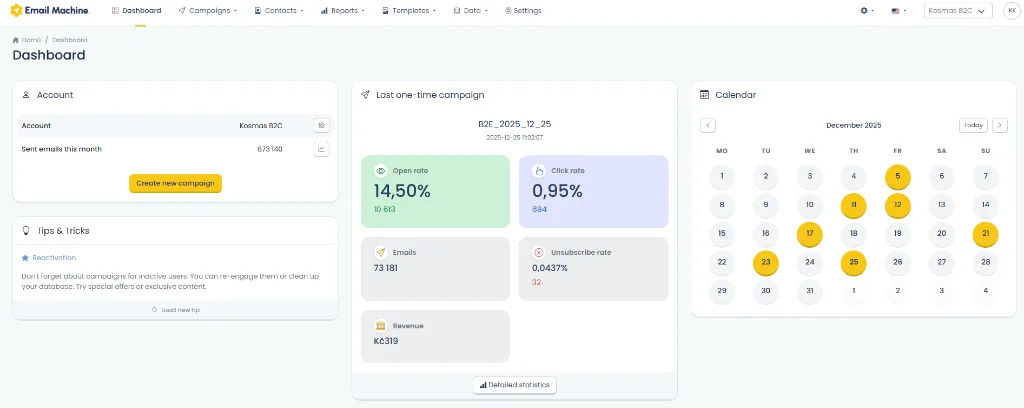
Task: Expand the Campaigns menu
Action: [x=208, y=10]
